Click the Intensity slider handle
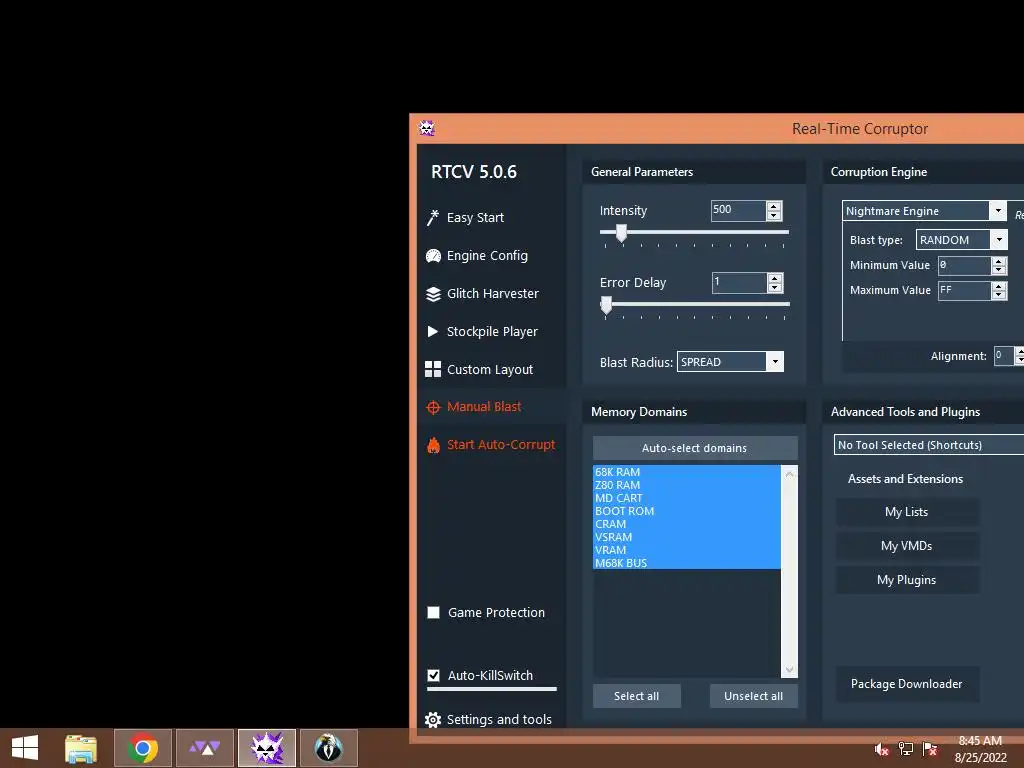This screenshot has width=1024, height=768. pos(621,232)
